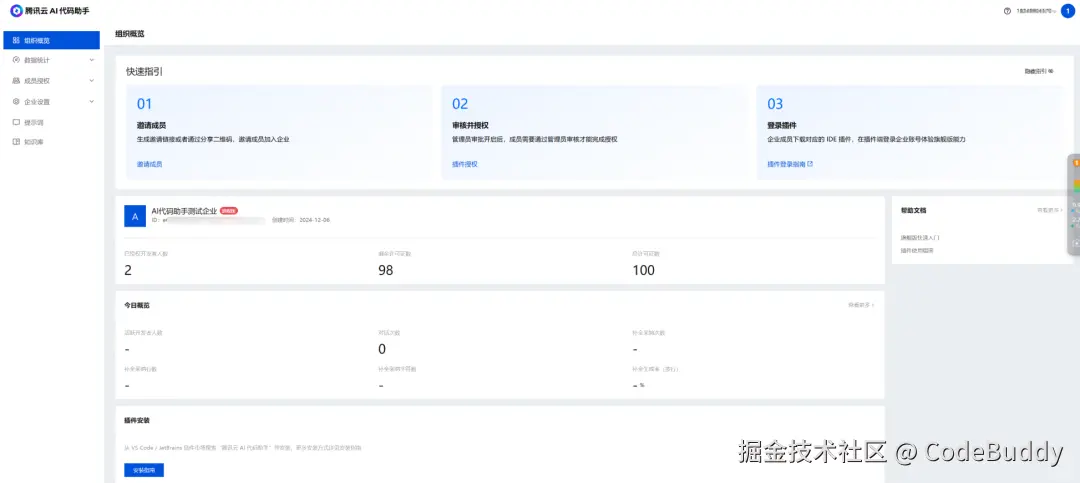This screenshot has height=483, width=1080.
Task: Open 查看更多 in the 帮助文档 panel
Action: [1050, 209]
